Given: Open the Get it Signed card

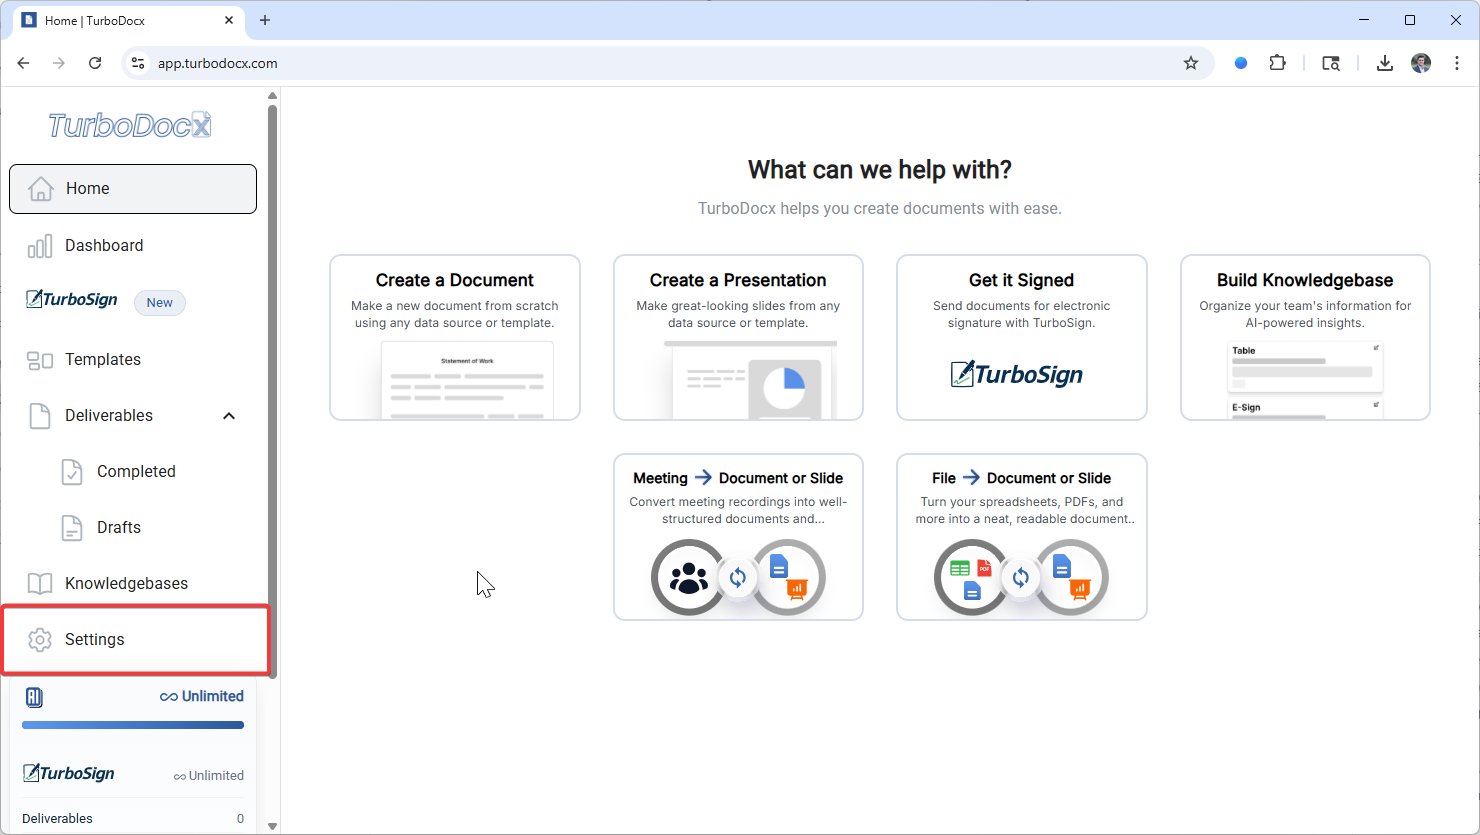Looking at the screenshot, I should 1022,337.
